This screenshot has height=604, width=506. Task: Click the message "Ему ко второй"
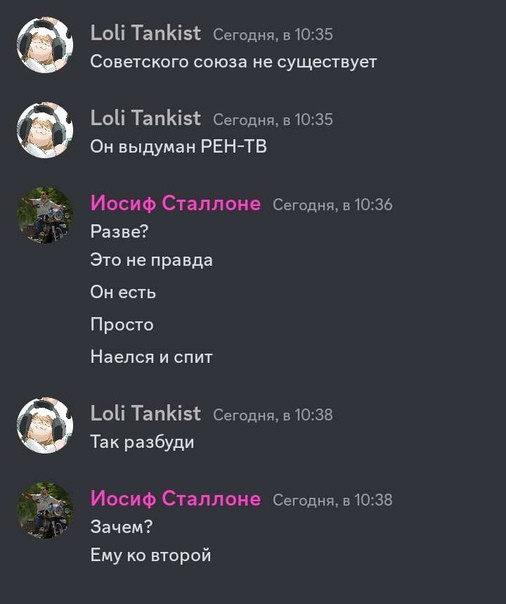pyautogui.click(x=151, y=555)
